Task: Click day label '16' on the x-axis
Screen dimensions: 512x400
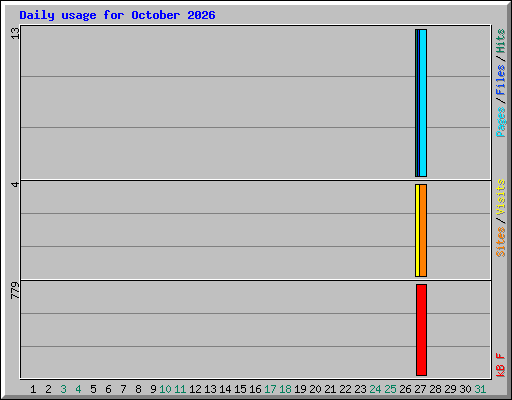Action: pos(255,389)
